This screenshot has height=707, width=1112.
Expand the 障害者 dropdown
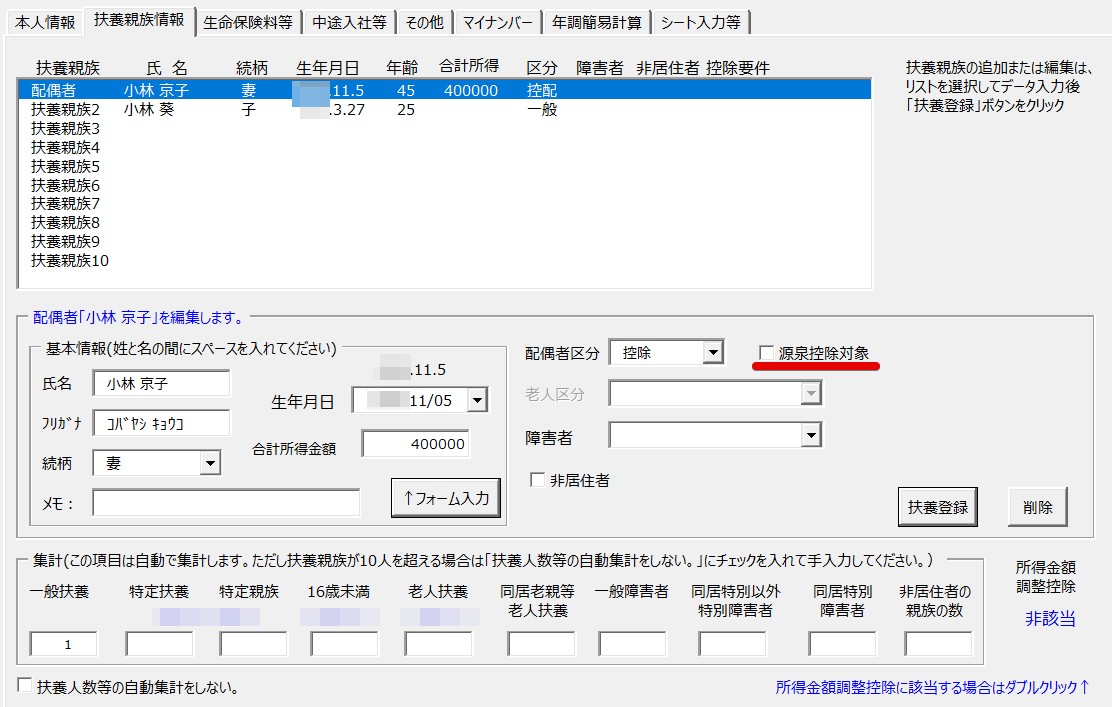tap(811, 435)
